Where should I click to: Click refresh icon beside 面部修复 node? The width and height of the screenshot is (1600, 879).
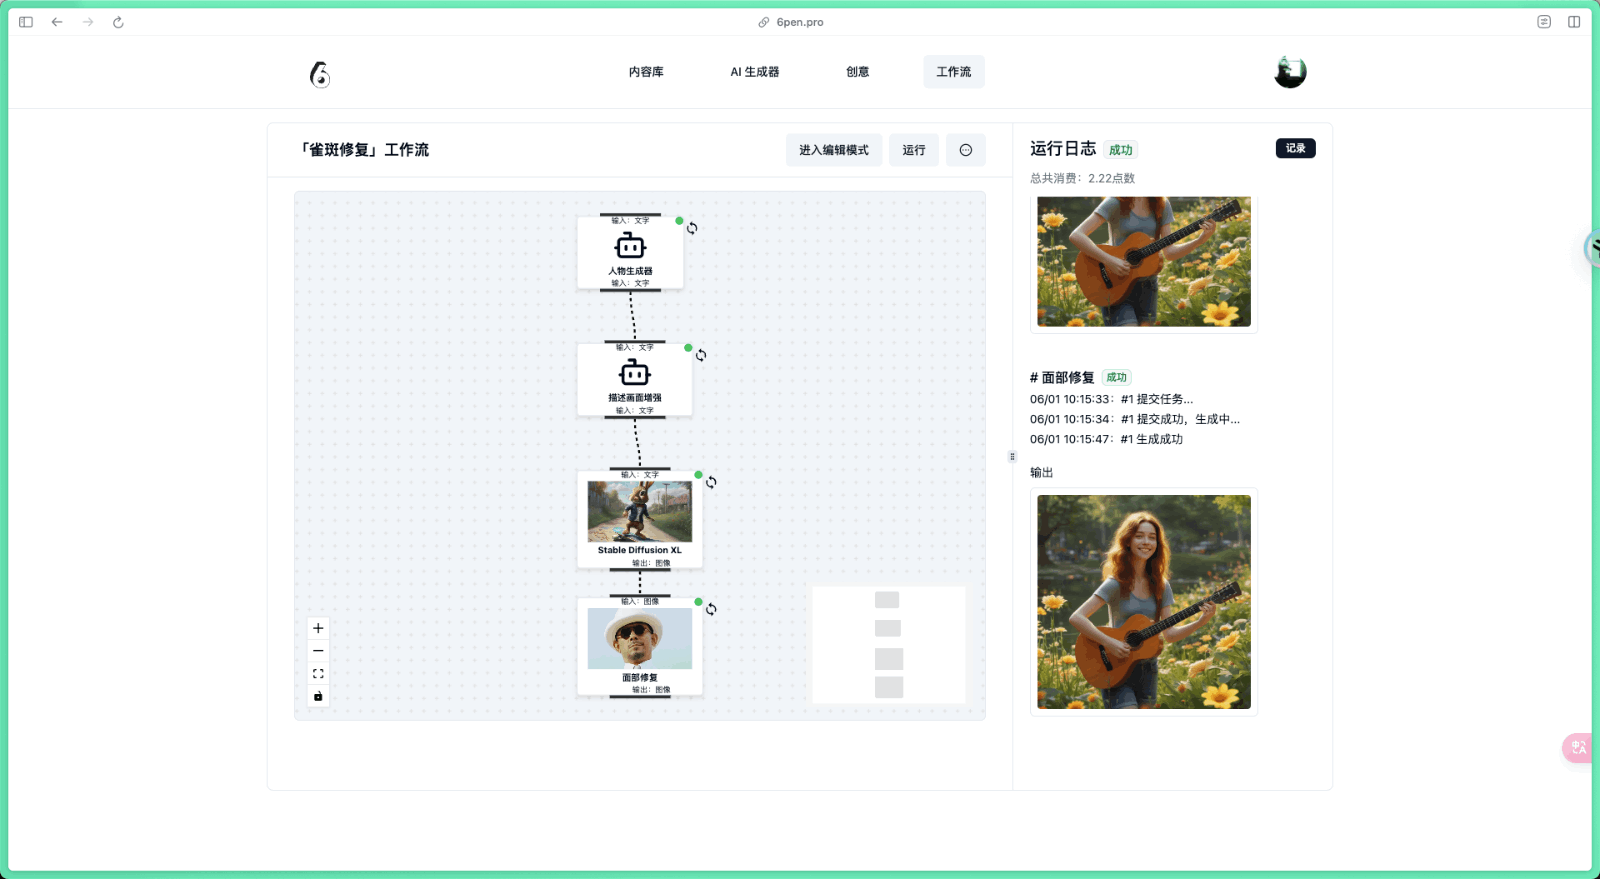coord(711,609)
